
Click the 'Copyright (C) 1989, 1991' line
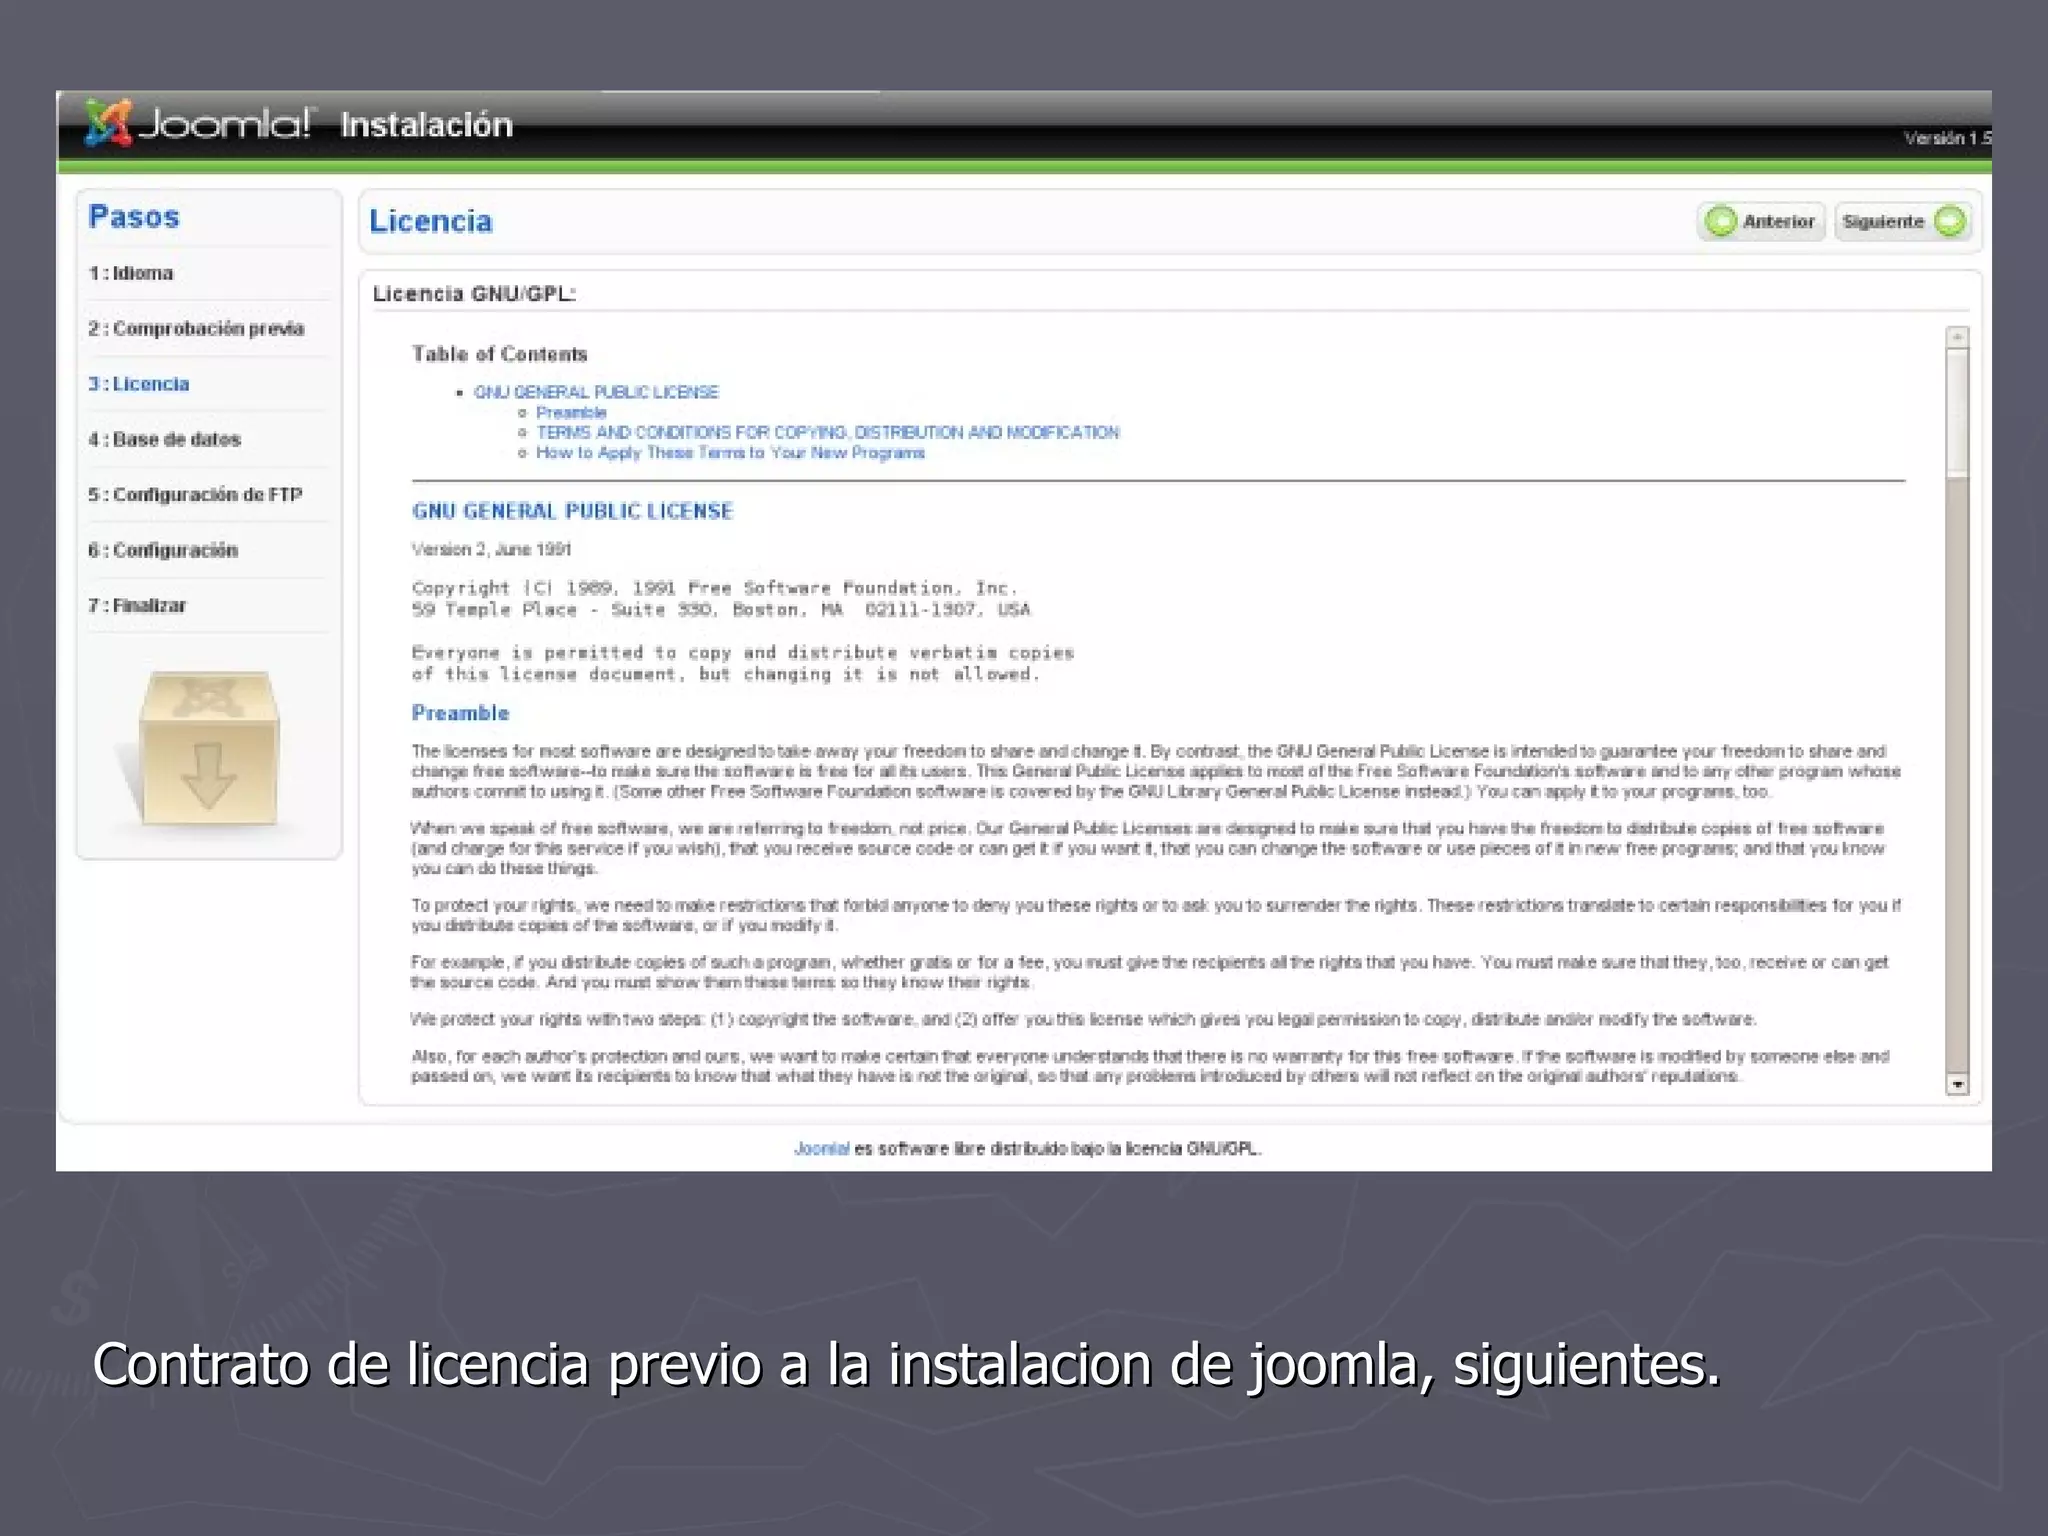point(715,588)
